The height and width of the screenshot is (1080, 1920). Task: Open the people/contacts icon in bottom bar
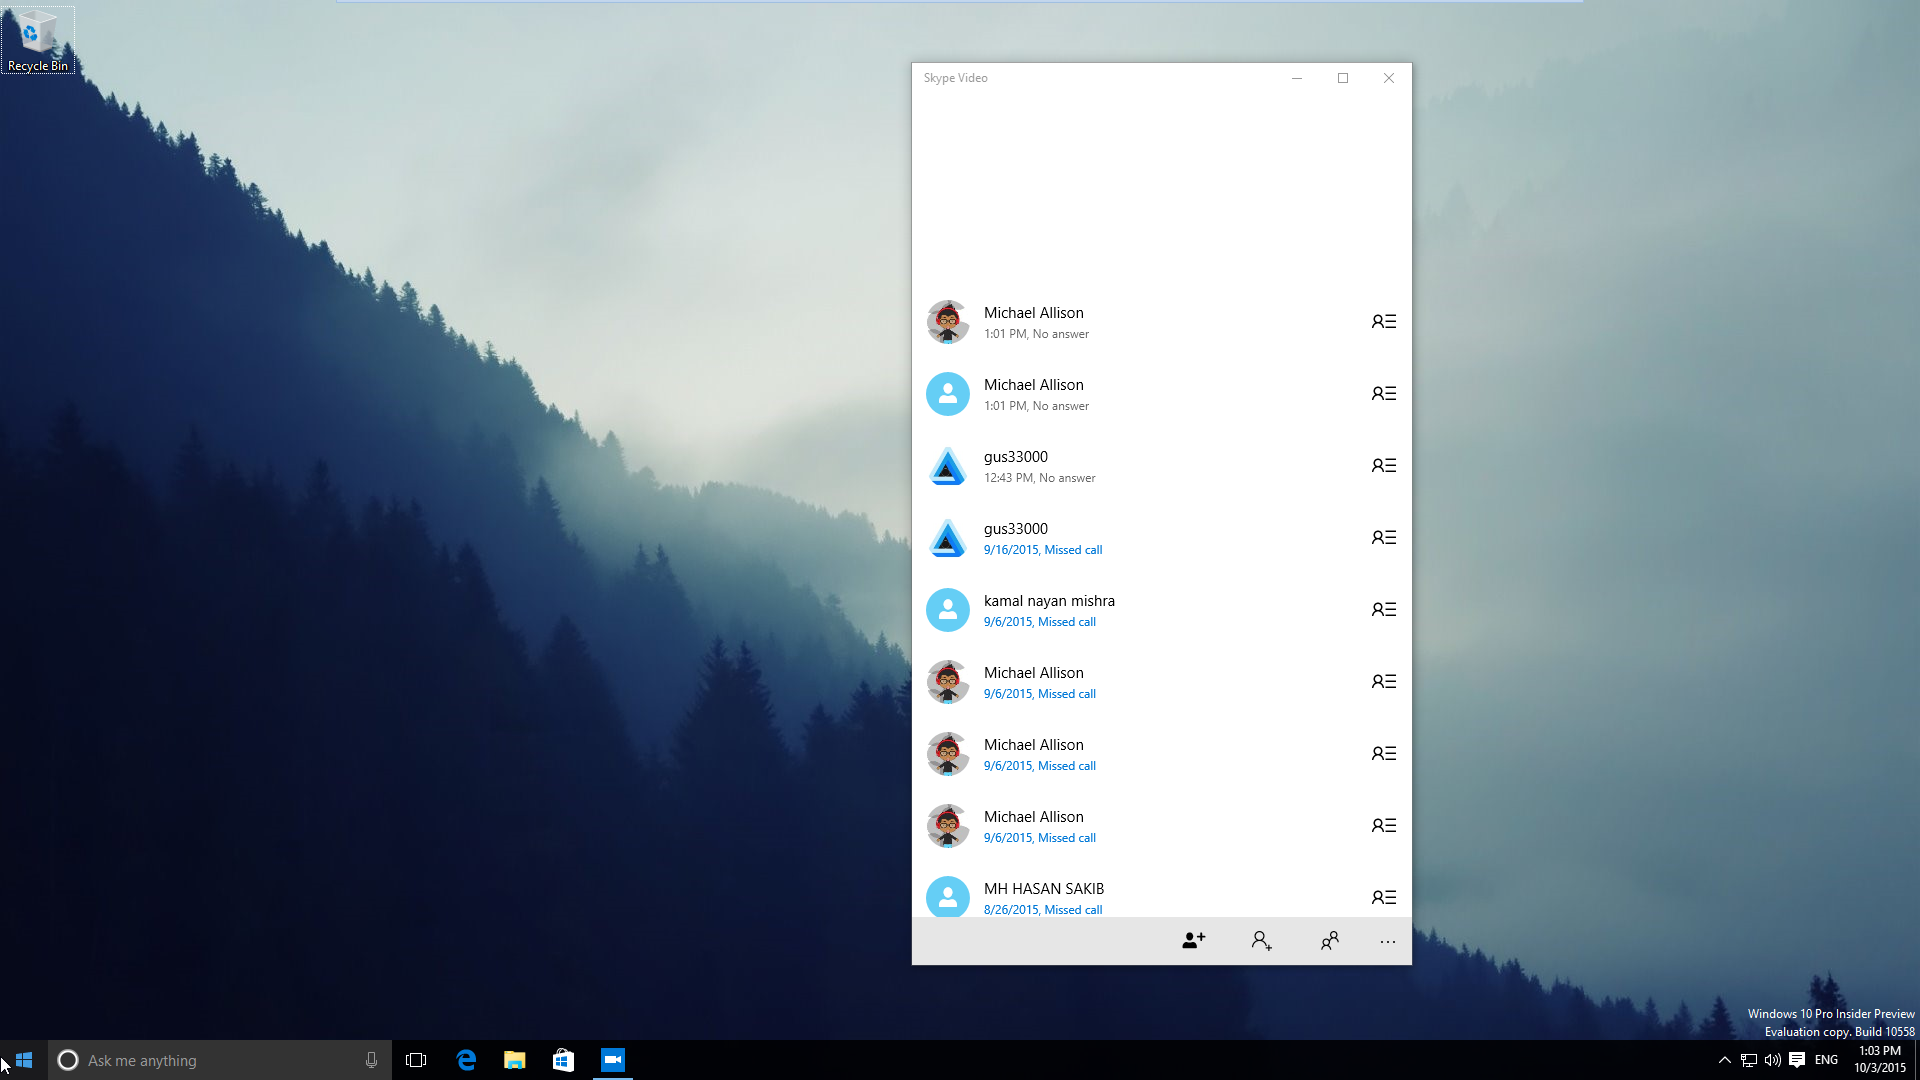click(1329, 941)
